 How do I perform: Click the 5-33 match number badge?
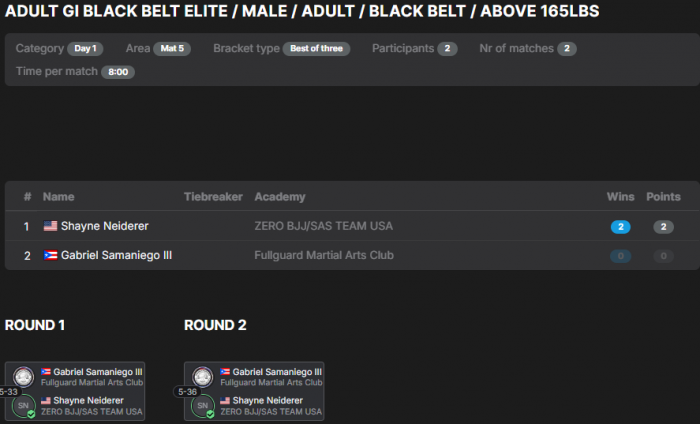point(8,392)
